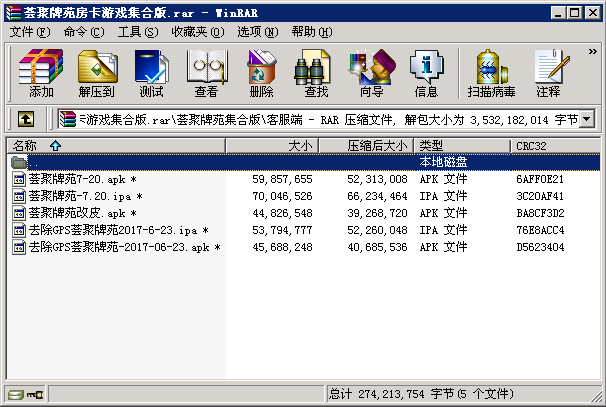Click the 信息 (Info) toolbar icon
The height and width of the screenshot is (407, 606).
tap(426, 73)
